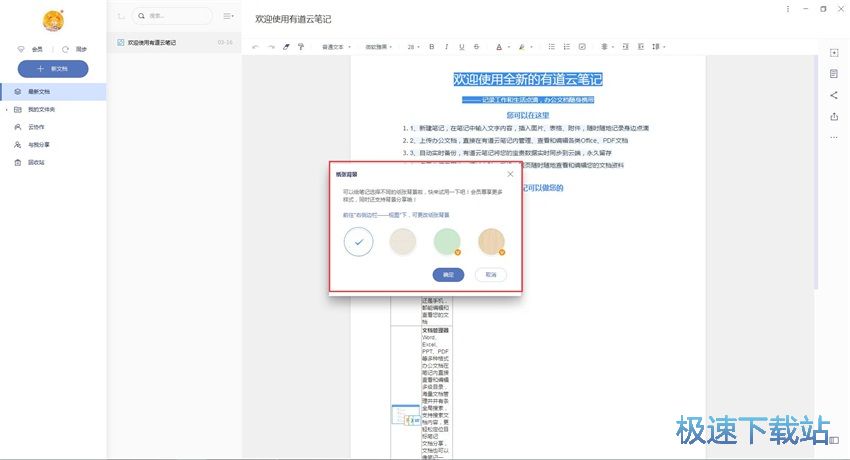The height and width of the screenshot is (460, 850).
Task: Open the line spacing dropdown
Action: tap(658, 47)
